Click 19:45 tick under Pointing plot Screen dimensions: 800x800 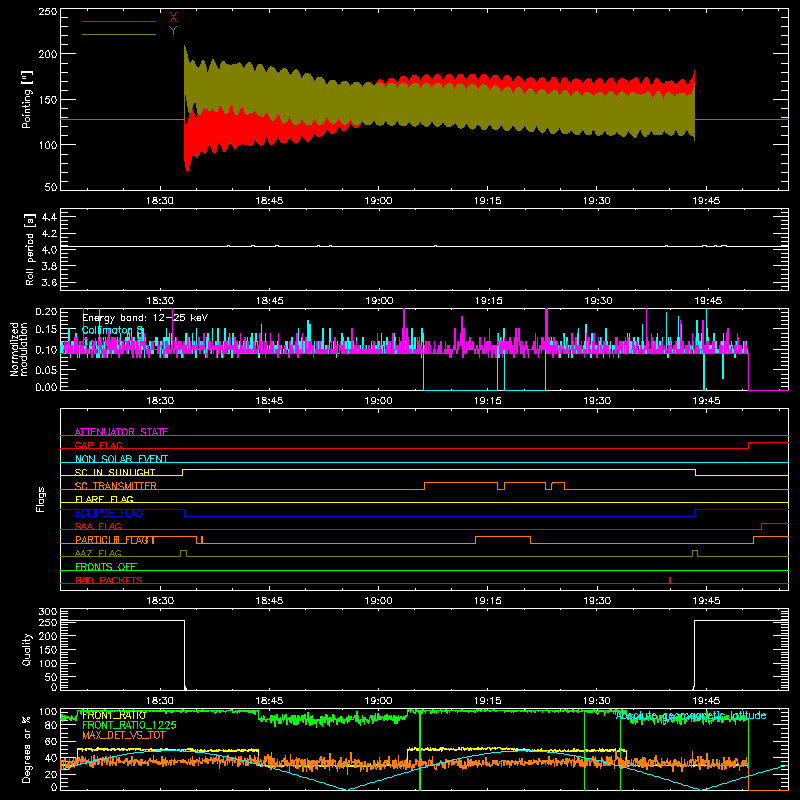click(x=706, y=201)
